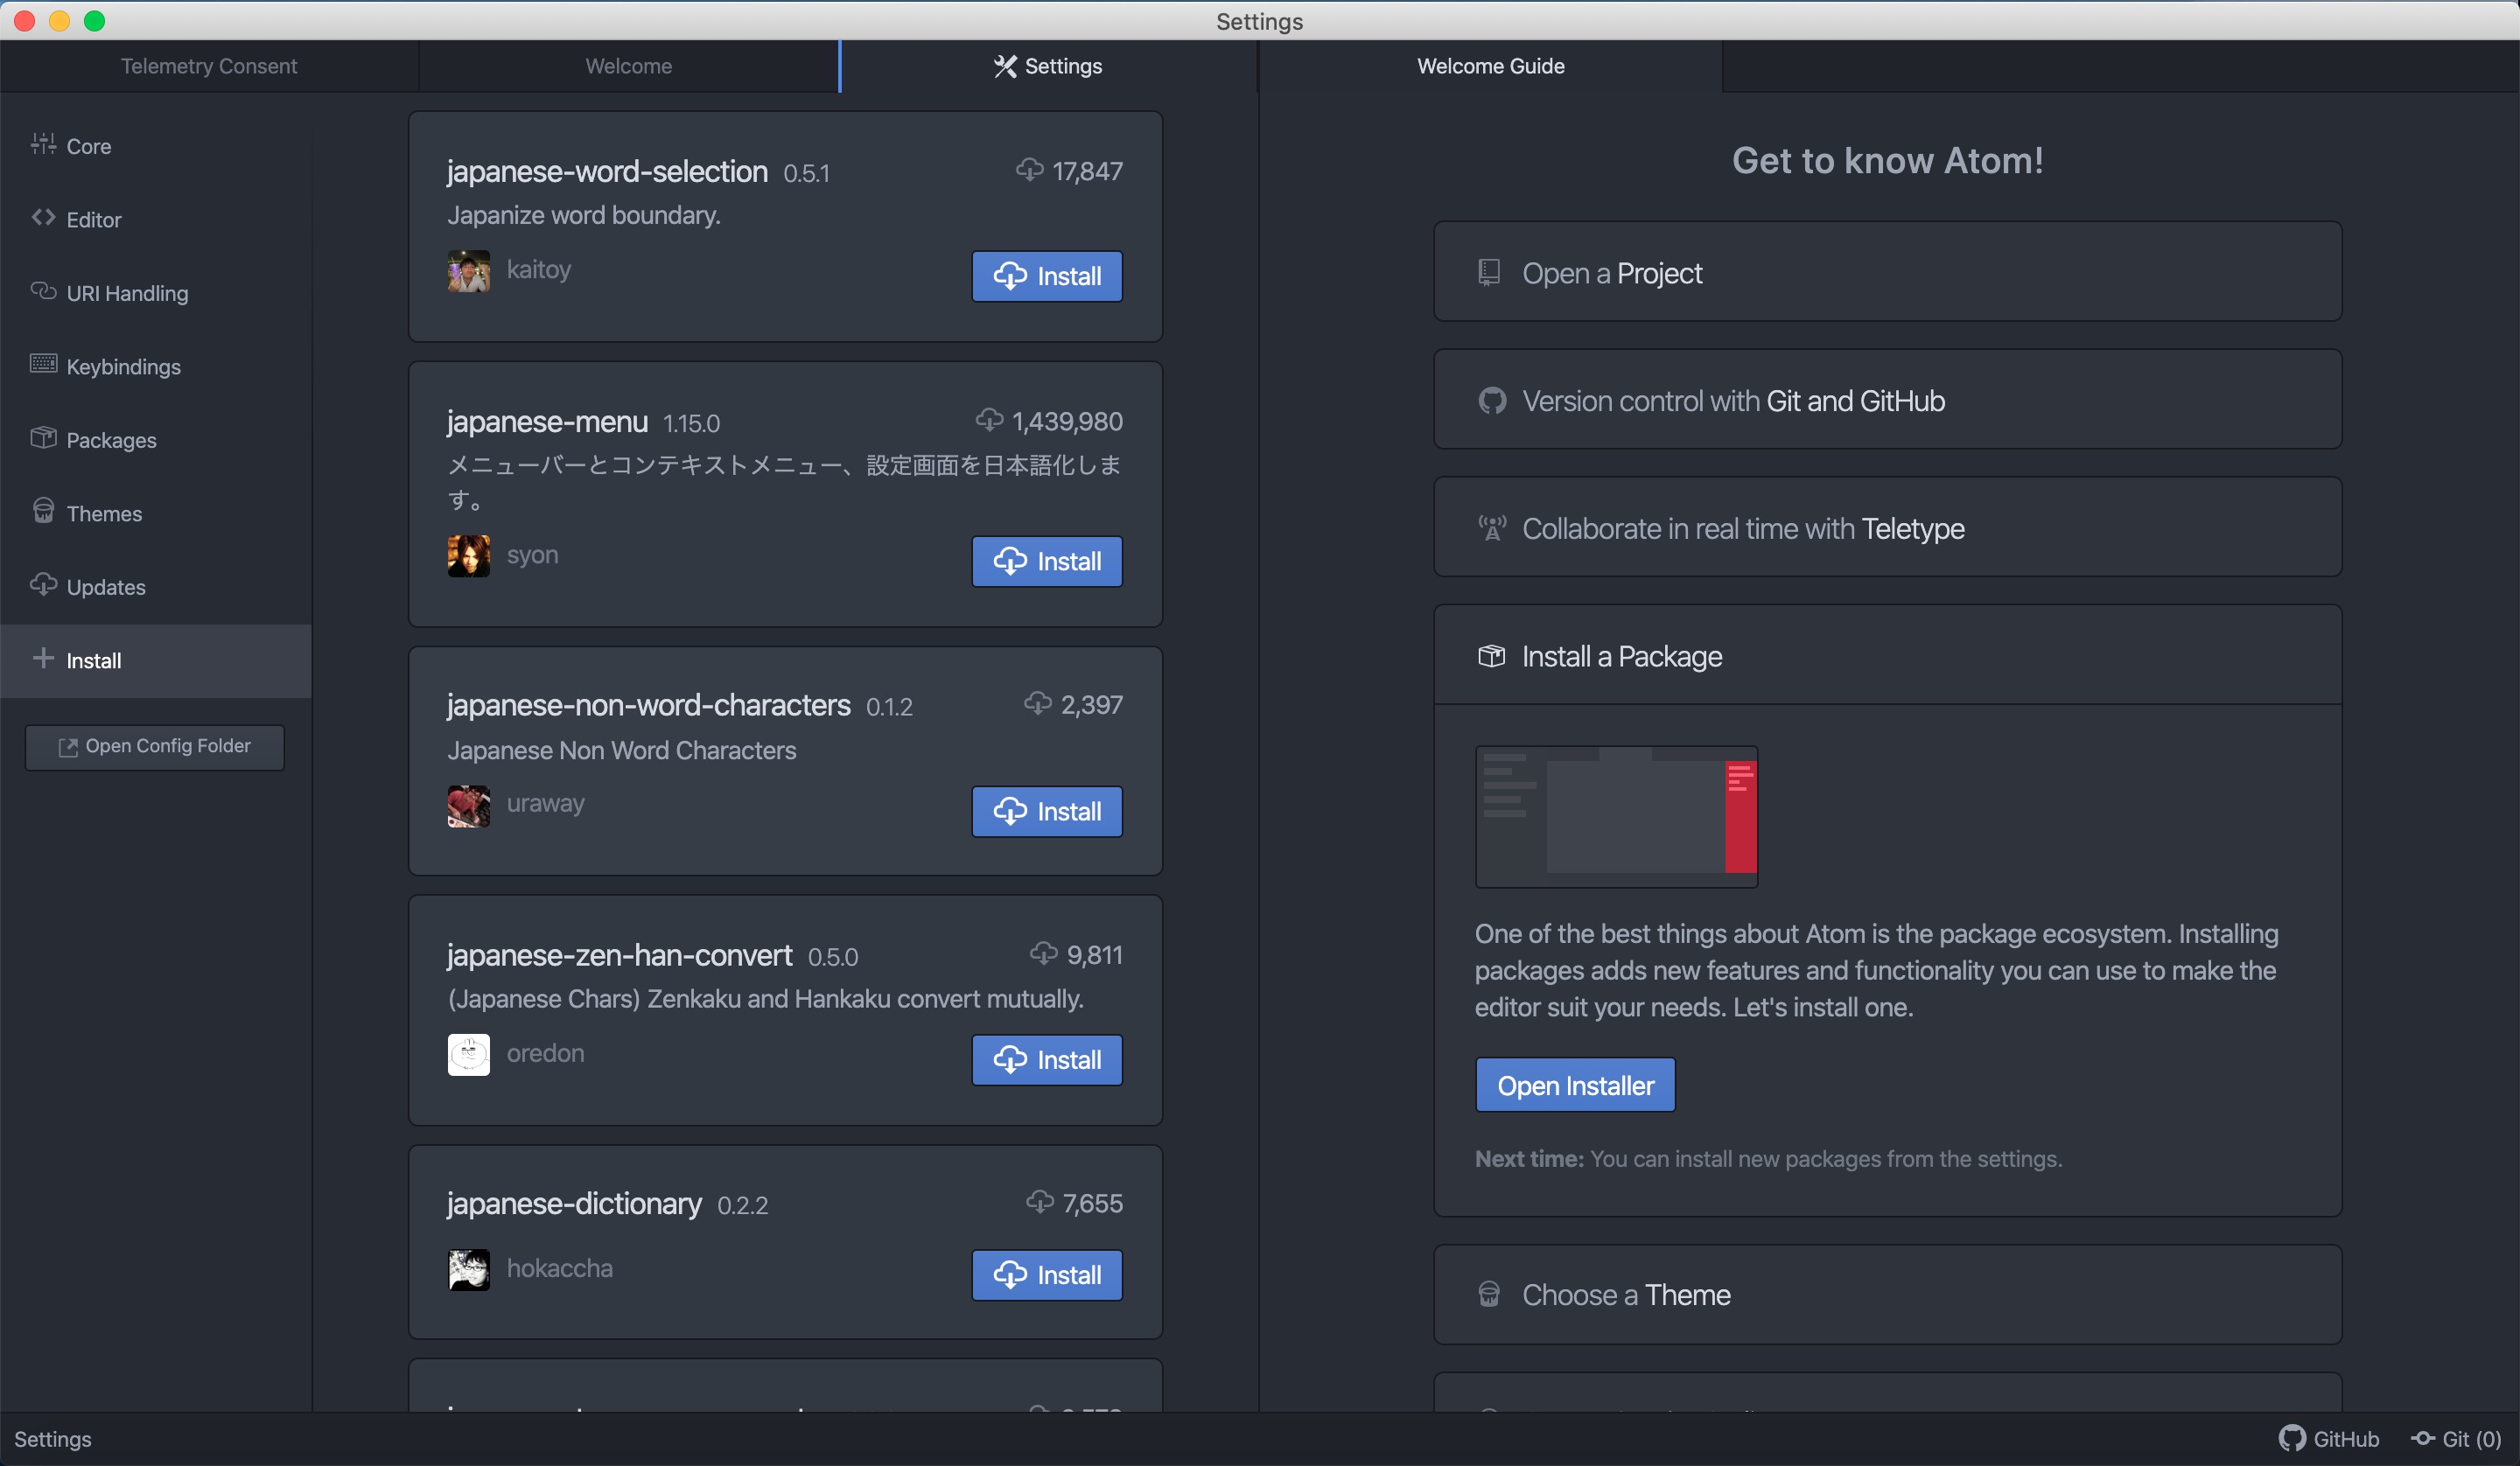Click download count icon for japanese-menu
This screenshot has width=2520, height=1466.
point(989,420)
